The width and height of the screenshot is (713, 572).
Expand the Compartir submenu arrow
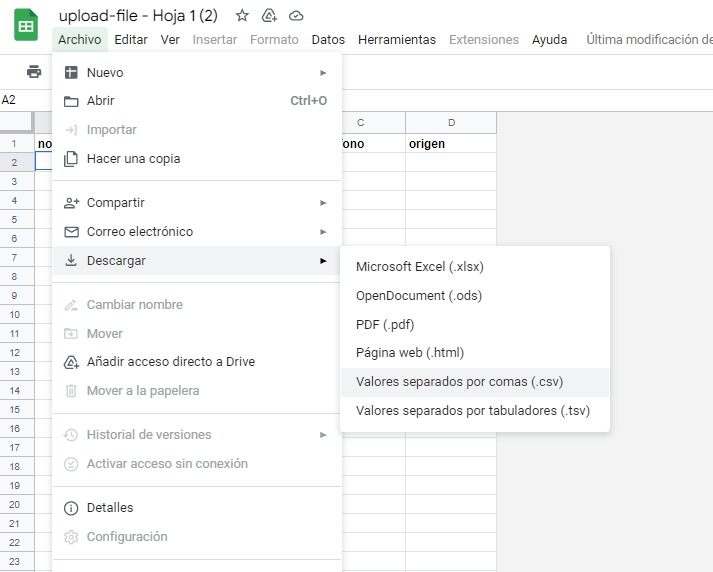pos(323,203)
